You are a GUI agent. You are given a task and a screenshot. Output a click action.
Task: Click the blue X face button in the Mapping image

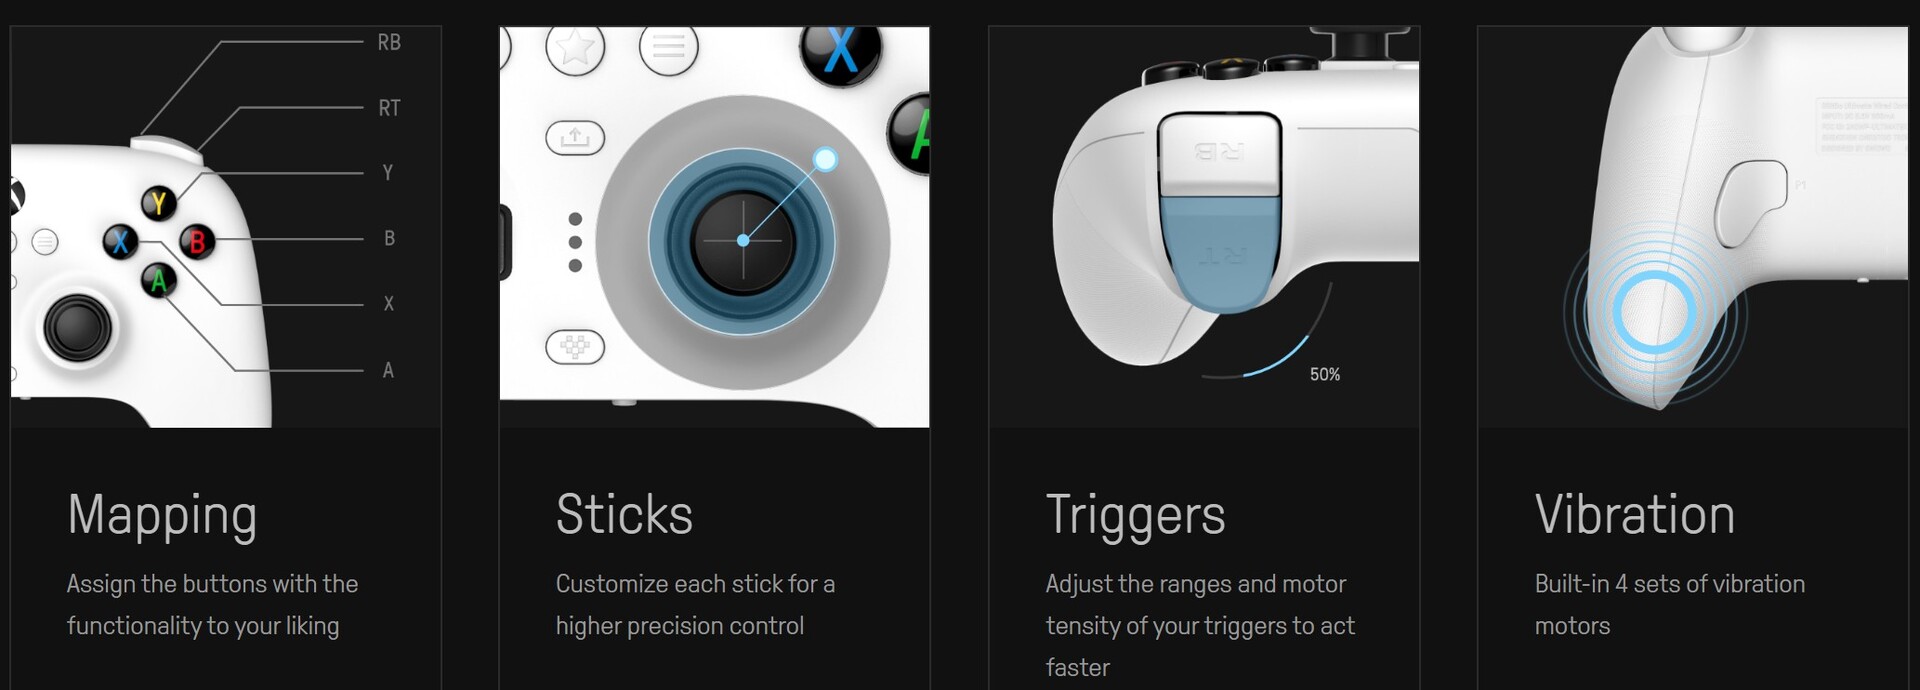click(121, 241)
